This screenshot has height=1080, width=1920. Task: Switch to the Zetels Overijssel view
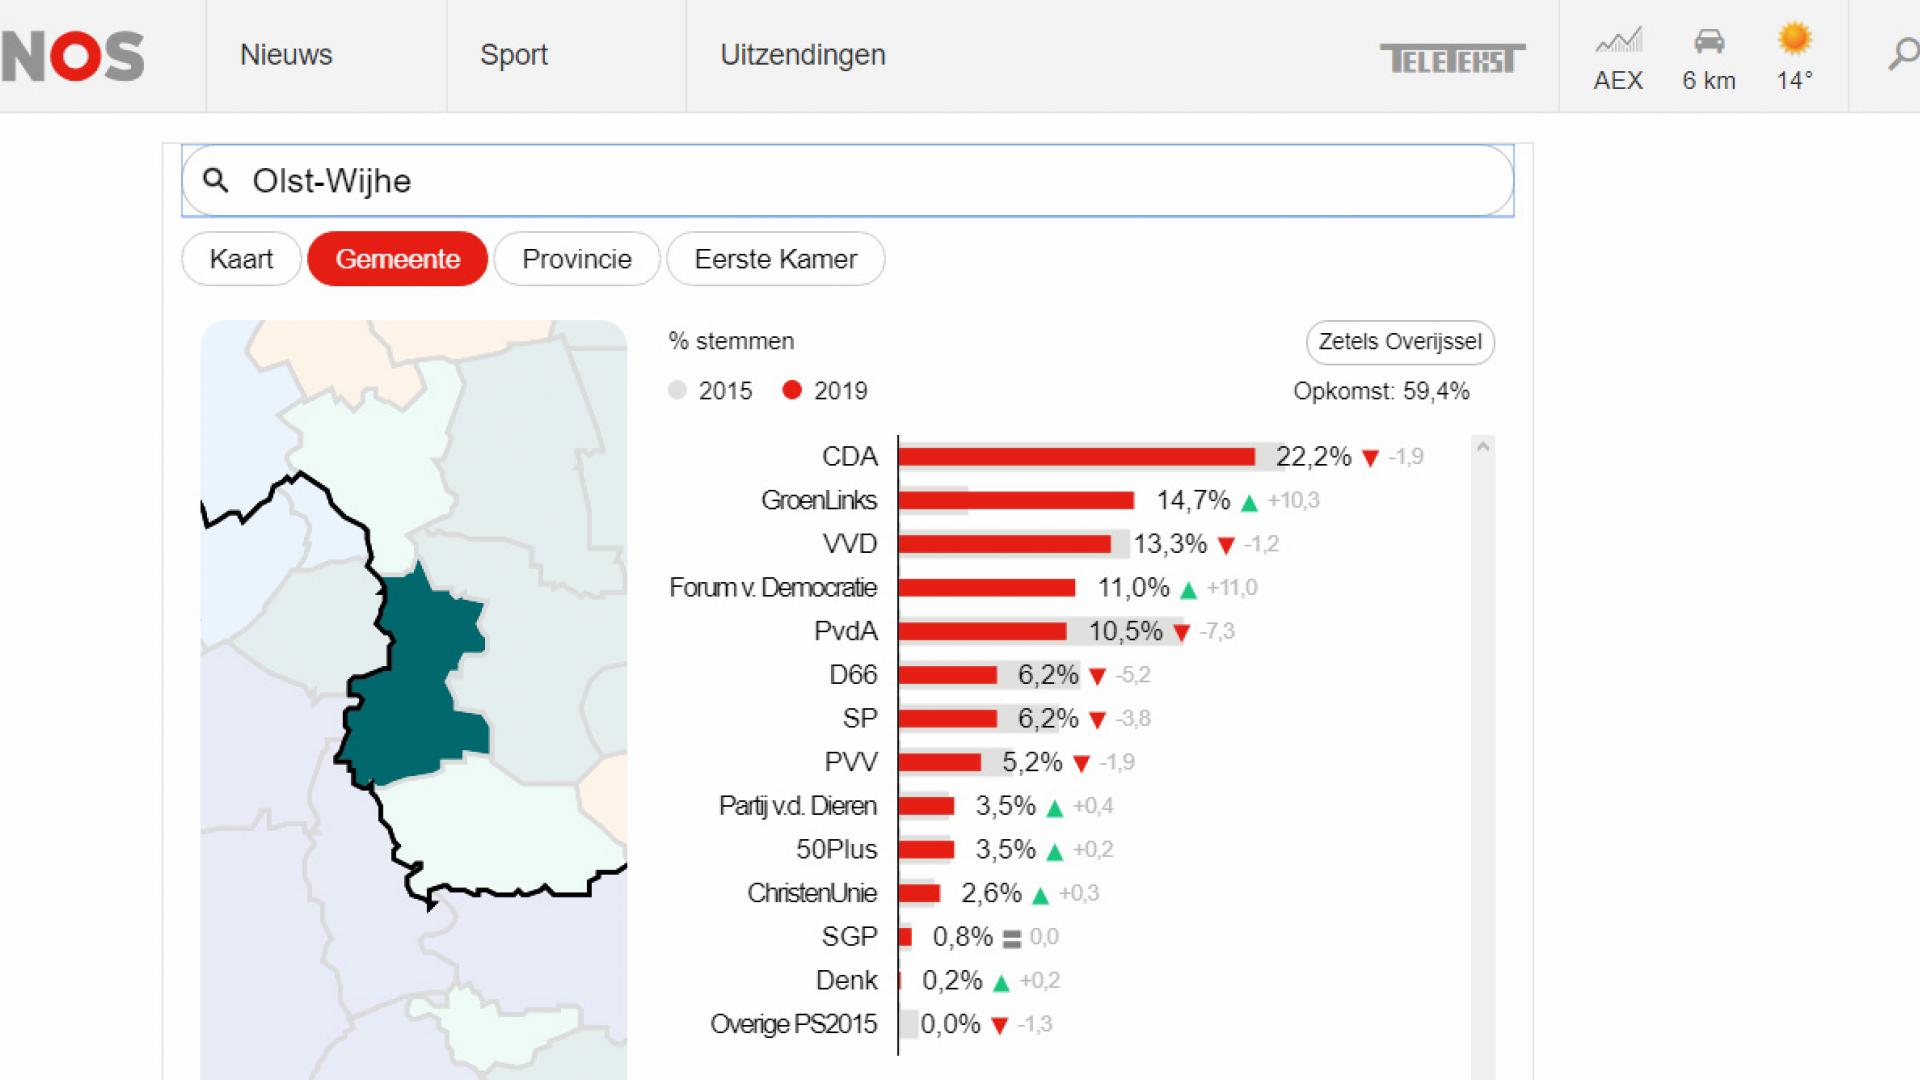click(x=1400, y=342)
